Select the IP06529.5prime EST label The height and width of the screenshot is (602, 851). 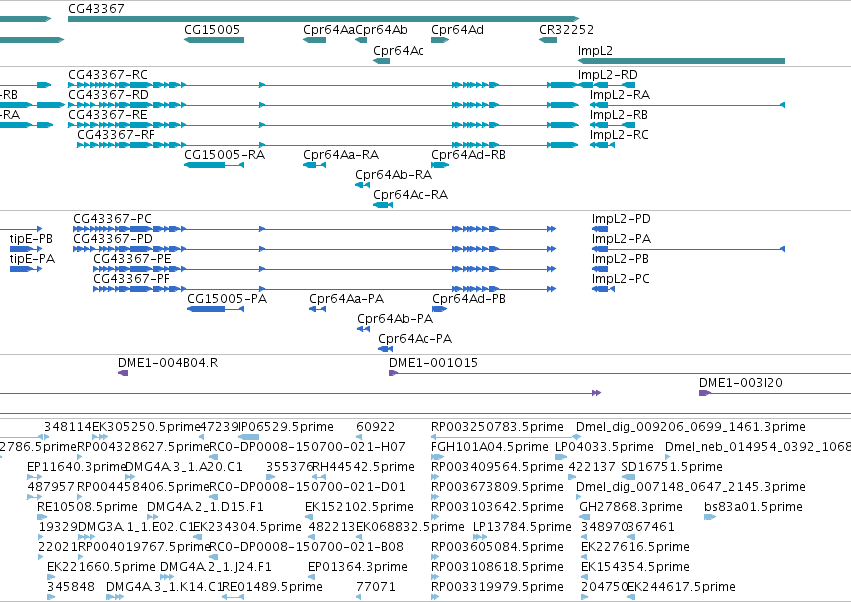(285, 427)
